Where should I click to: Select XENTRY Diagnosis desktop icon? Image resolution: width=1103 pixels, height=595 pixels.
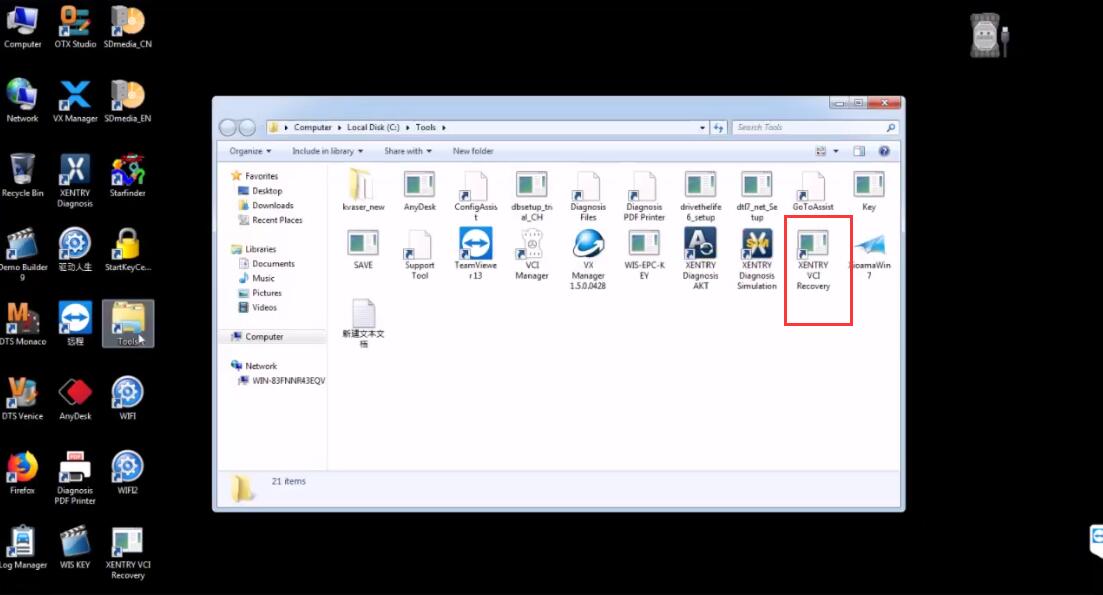click(x=75, y=181)
